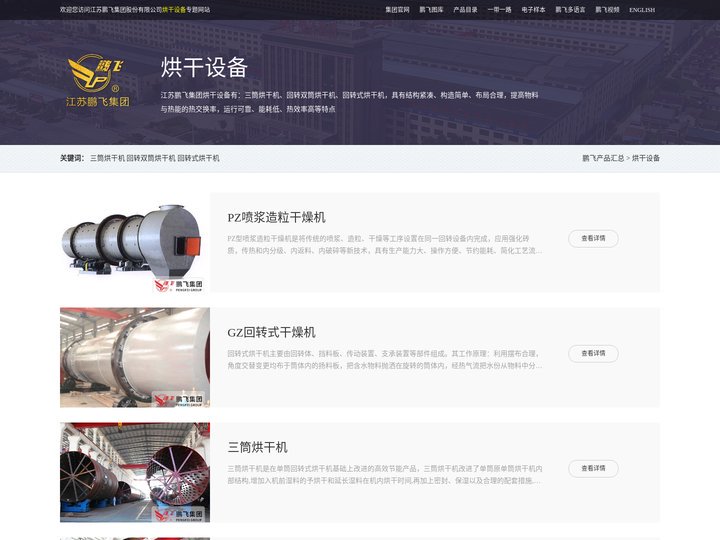
Task: Open PZ喷浆造粒干燥机 product image
Action: click(x=135, y=242)
